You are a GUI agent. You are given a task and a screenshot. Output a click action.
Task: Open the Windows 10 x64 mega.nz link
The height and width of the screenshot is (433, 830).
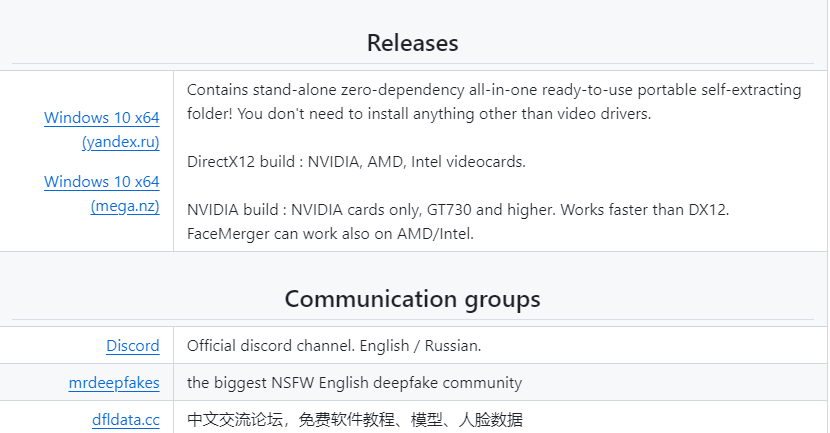pos(102,182)
